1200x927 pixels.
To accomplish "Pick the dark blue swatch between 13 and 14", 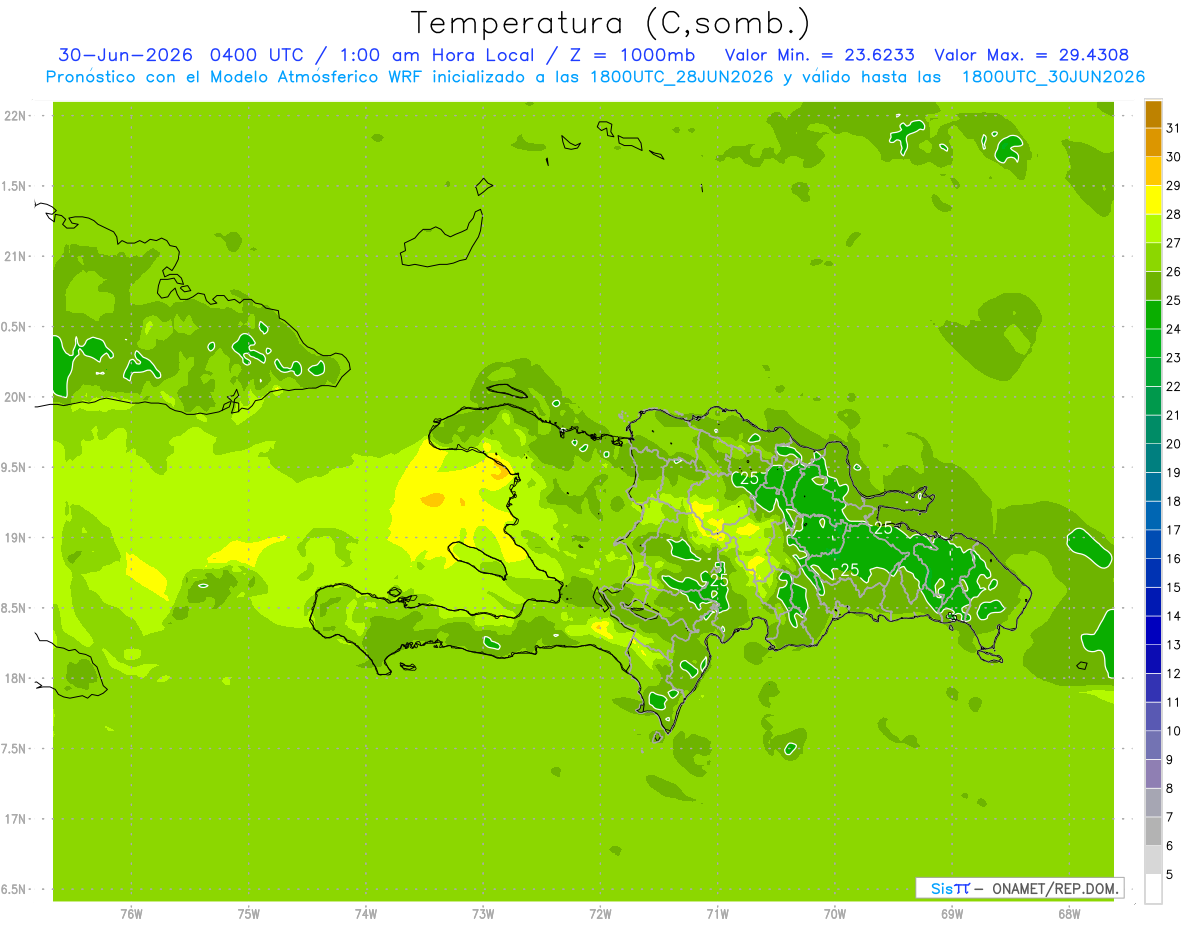I will tap(1153, 630).
